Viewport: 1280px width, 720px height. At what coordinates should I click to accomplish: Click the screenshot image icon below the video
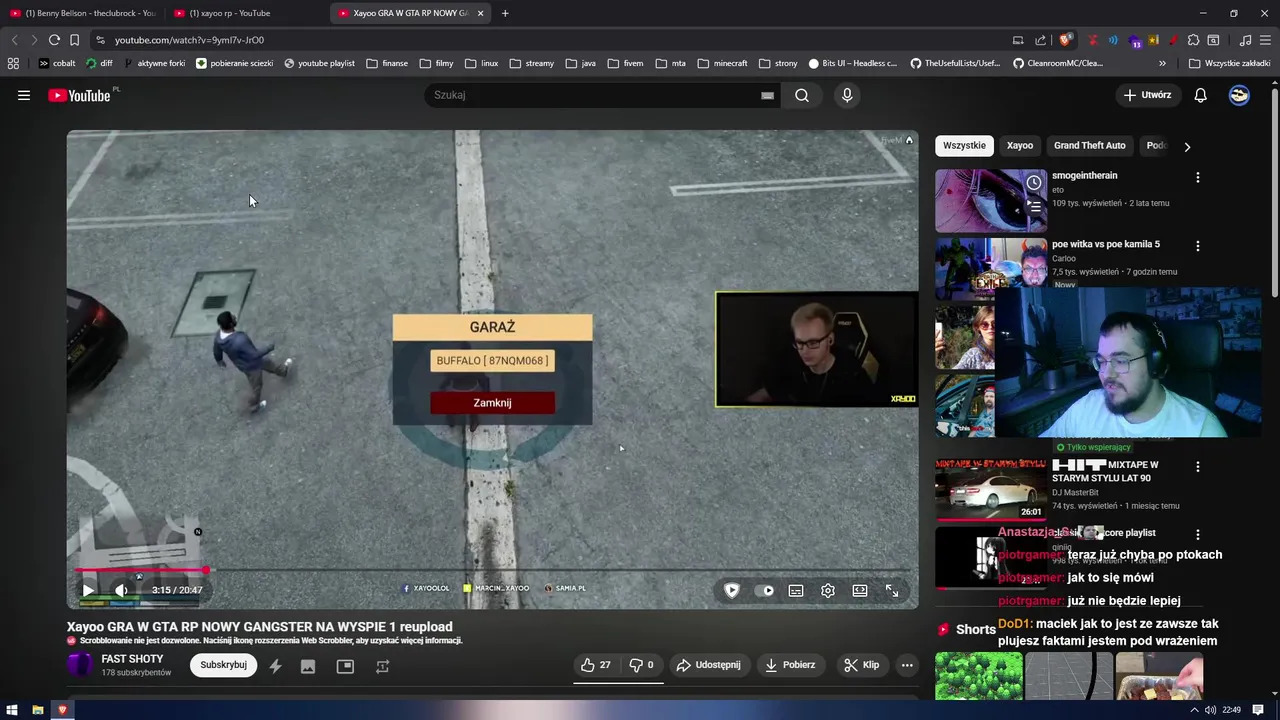click(x=308, y=666)
